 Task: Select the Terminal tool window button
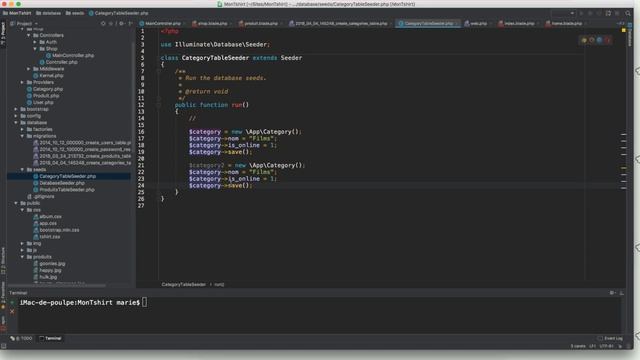pos(51,338)
